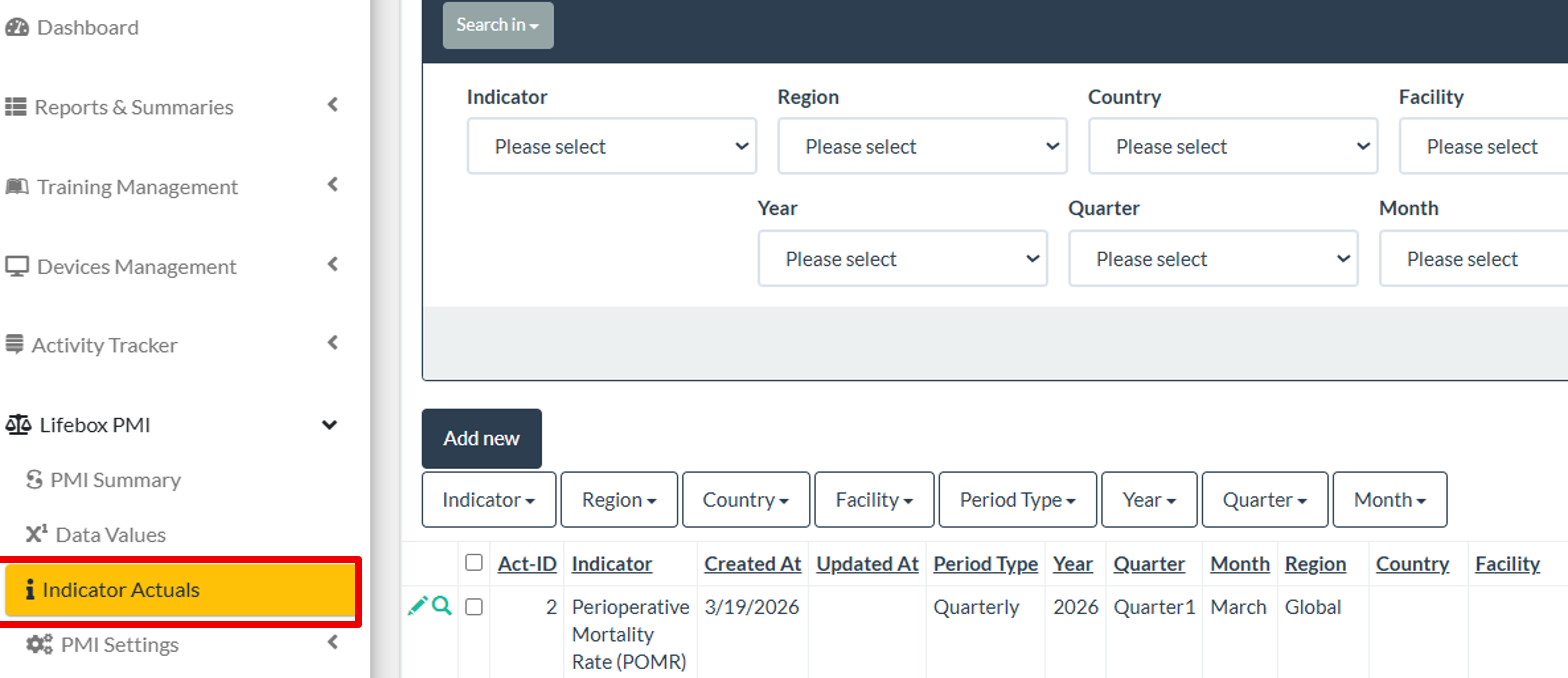Open the Quarter filter select box
Image resolution: width=1568 pixels, height=678 pixels.
[1213, 259]
